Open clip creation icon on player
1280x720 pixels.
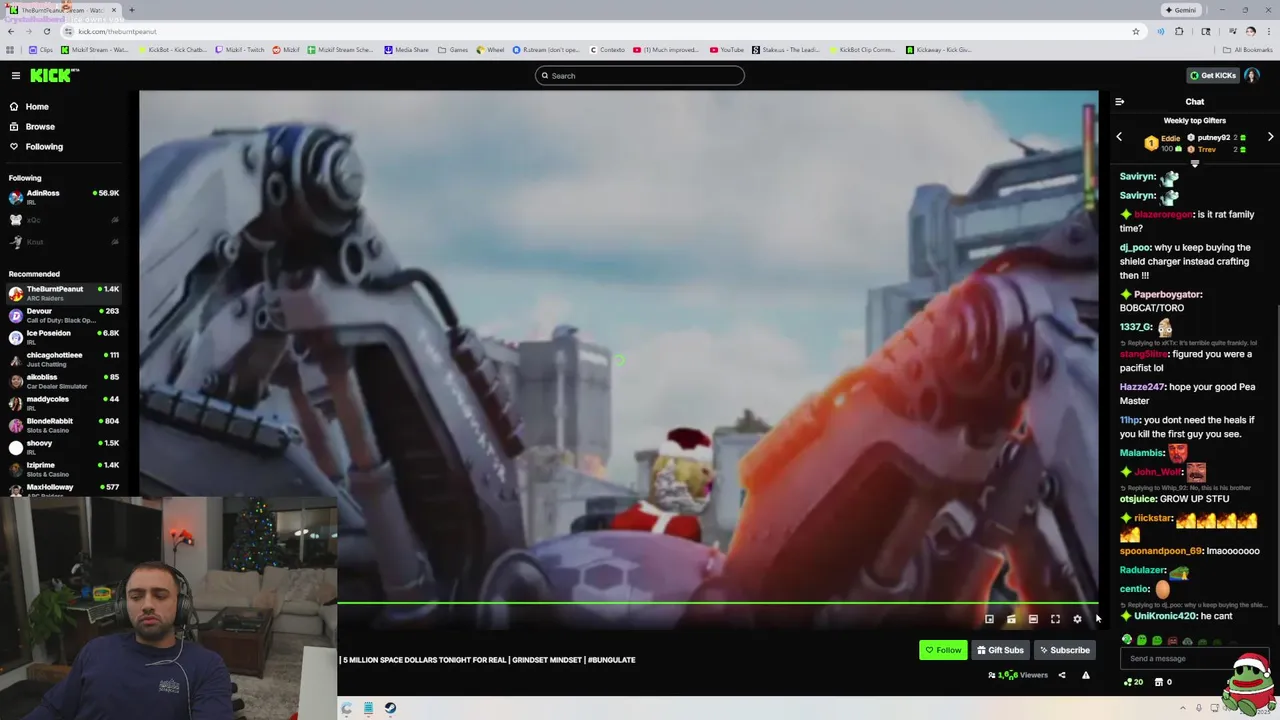pos(1011,619)
